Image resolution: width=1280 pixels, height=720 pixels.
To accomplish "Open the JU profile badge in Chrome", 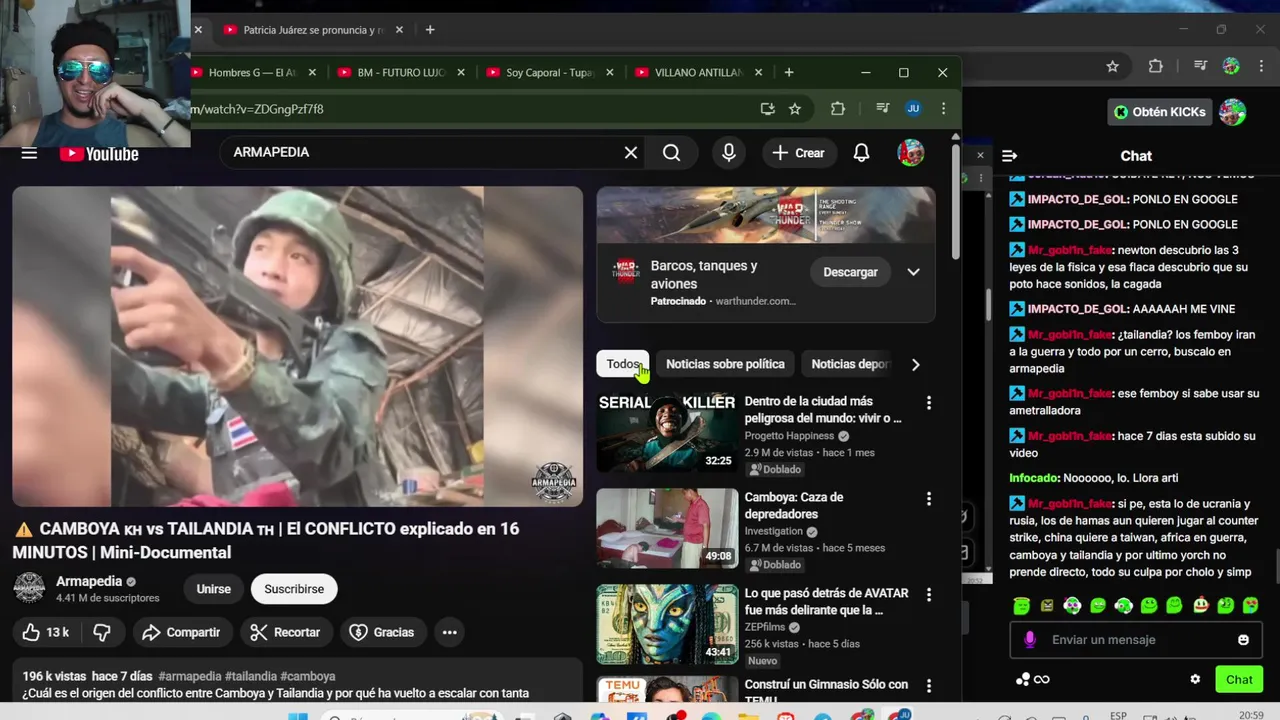I will pyautogui.click(x=913, y=108).
